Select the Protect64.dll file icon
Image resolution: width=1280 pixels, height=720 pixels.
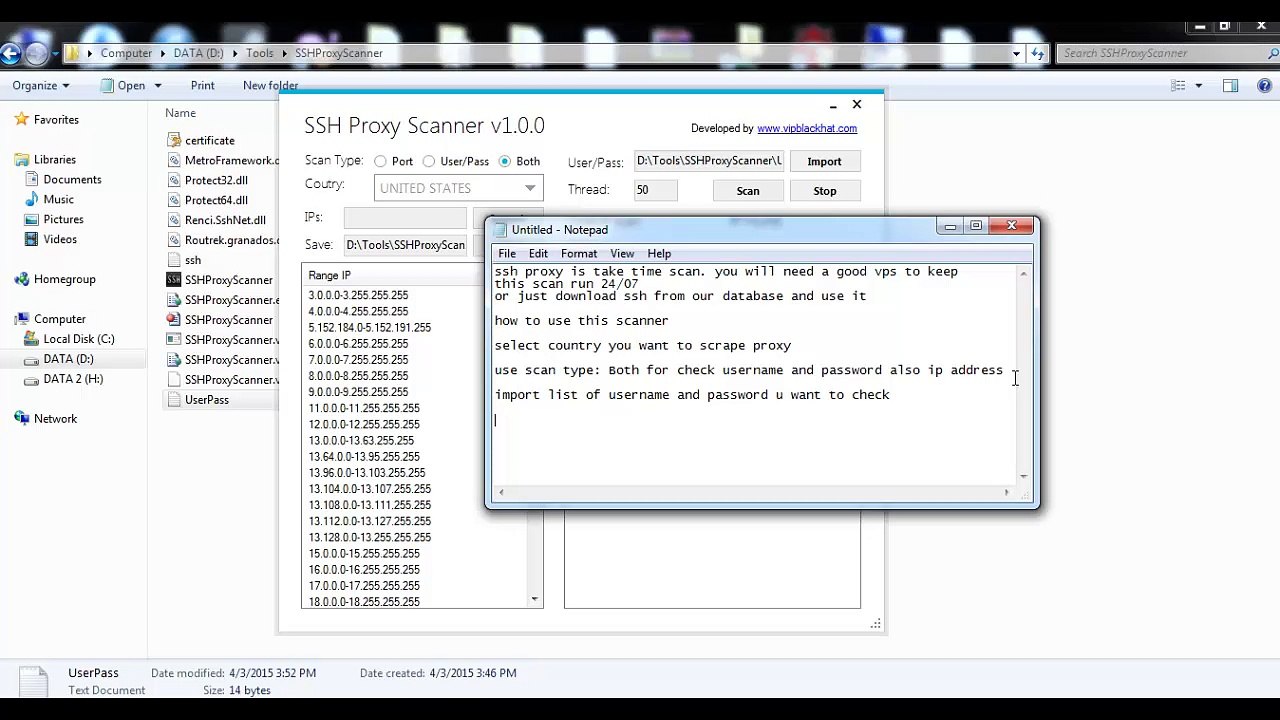[173, 201]
